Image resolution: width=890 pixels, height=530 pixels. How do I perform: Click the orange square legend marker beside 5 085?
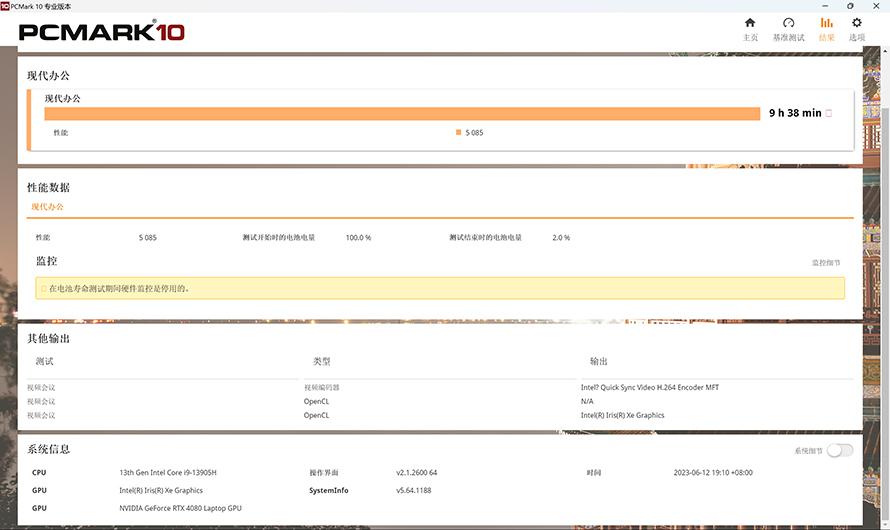pyautogui.click(x=458, y=132)
